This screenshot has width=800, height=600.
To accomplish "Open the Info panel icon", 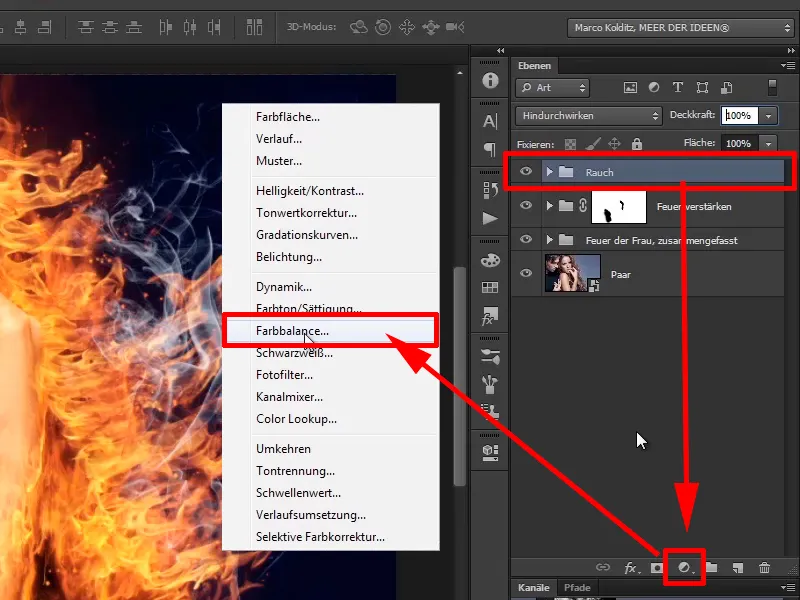I will (490, 80).
